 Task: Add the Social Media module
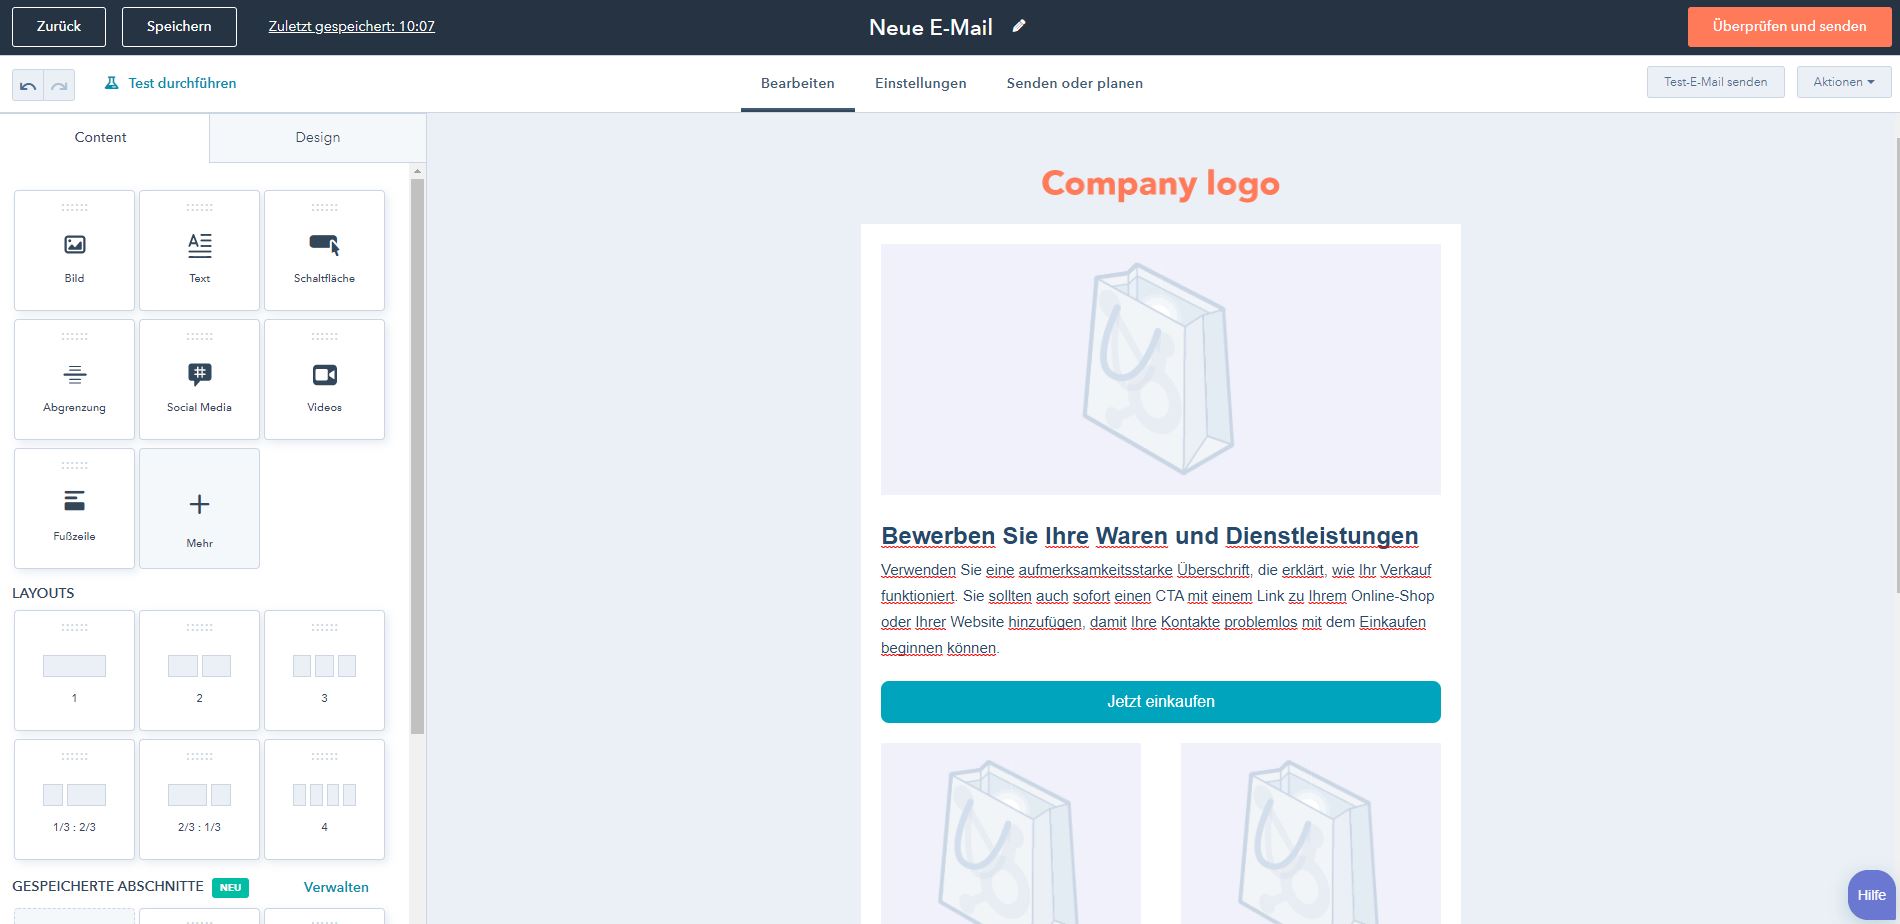coord(198,379)
